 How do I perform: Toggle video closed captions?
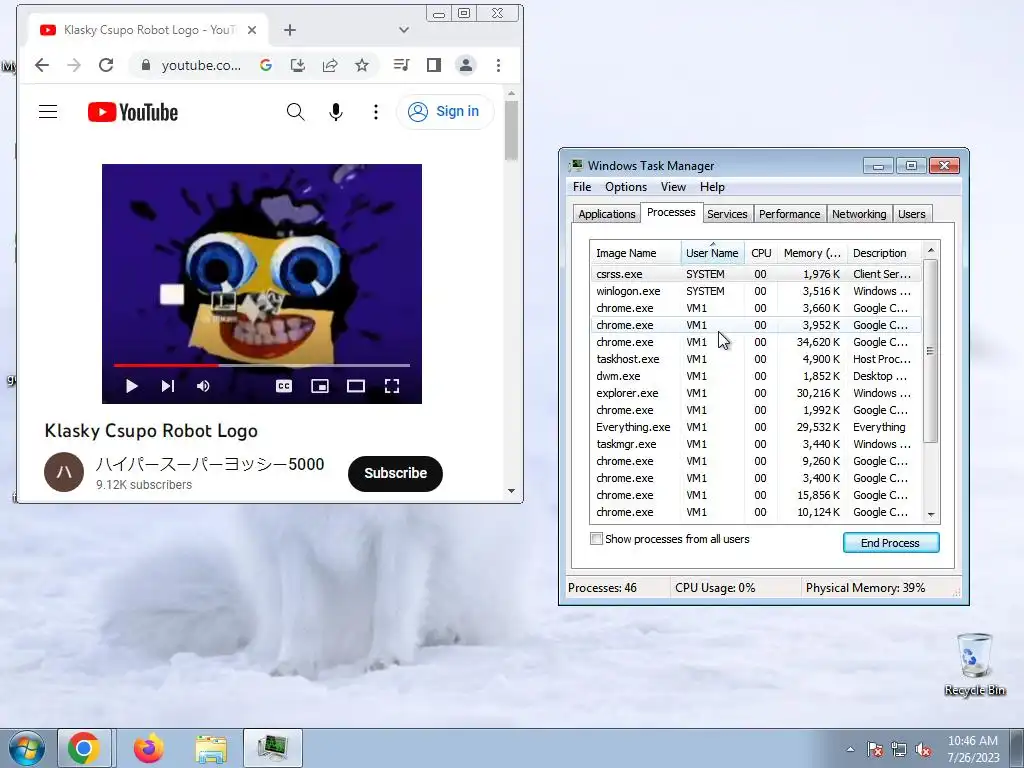pyautogui.click(x=284, y=386)
